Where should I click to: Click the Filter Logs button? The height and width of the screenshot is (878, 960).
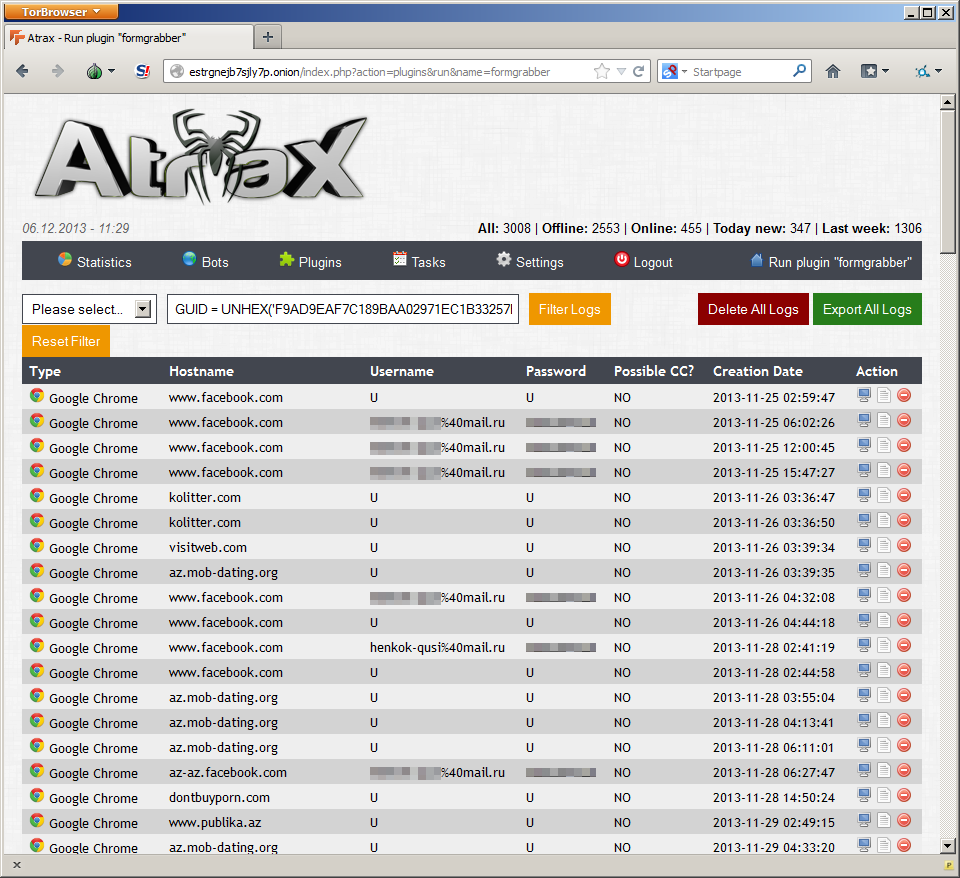coord(569,309)
